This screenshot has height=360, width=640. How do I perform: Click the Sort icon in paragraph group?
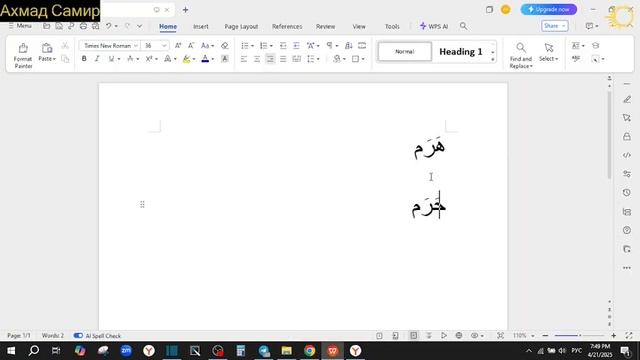coord(349,46)
